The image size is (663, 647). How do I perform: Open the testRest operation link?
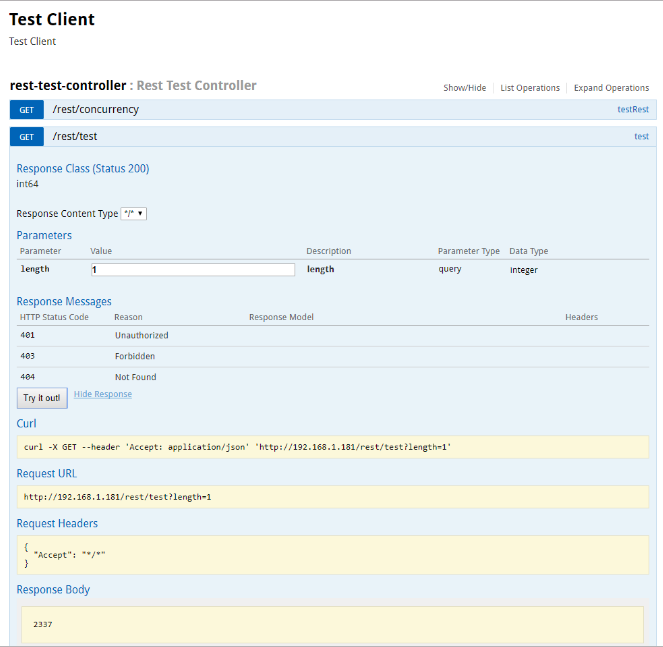pyautogui.click(x=633, y=110)
